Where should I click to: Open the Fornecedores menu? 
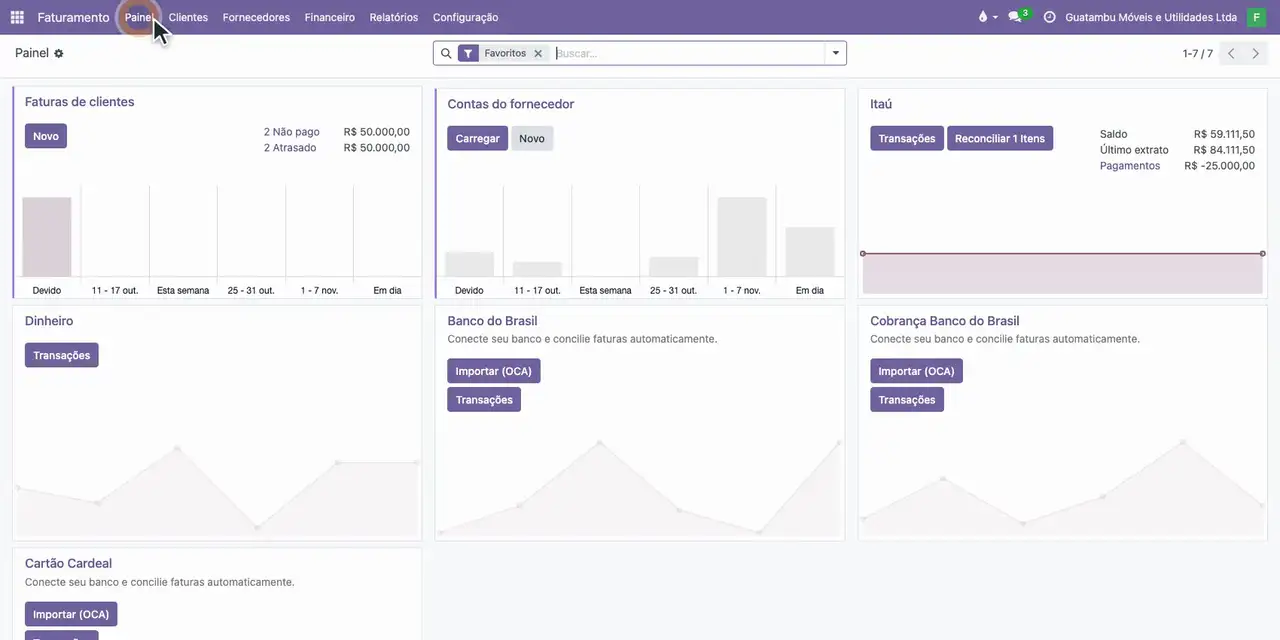tap(256, 17)
